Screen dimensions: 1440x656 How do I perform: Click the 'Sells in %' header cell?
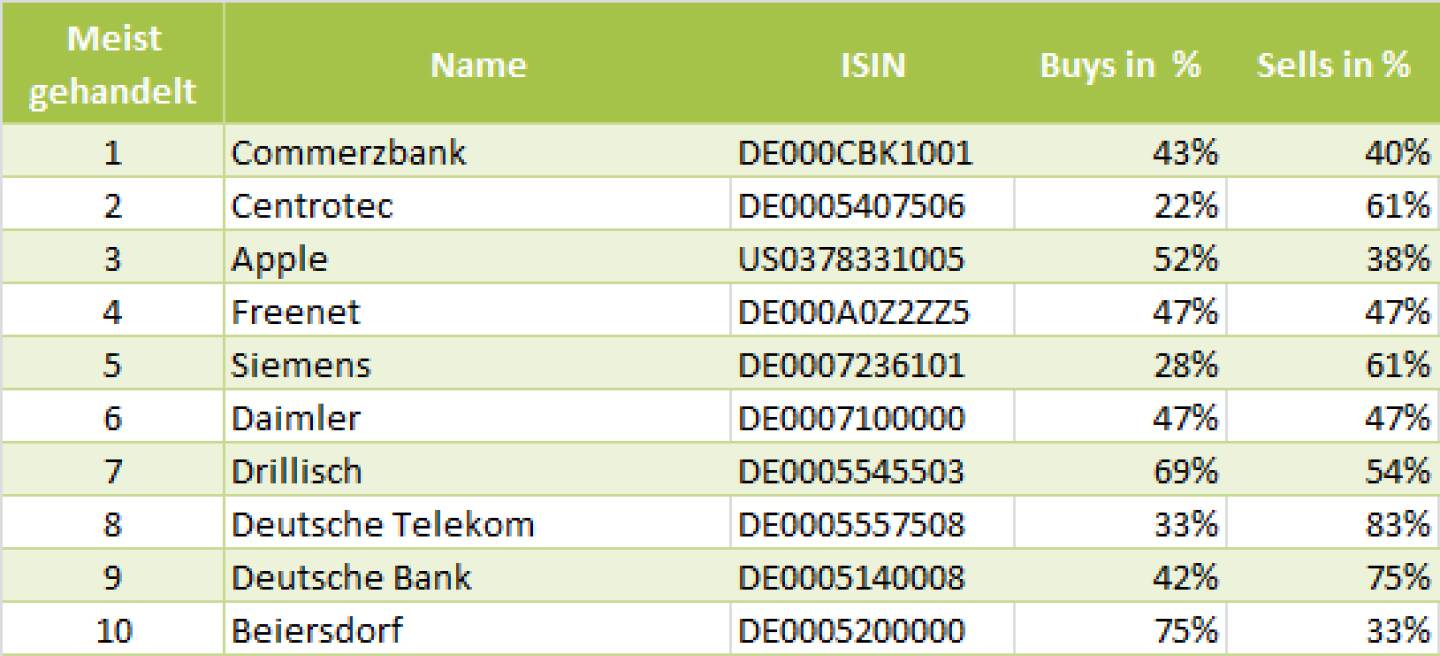[x=1332, y=65]
